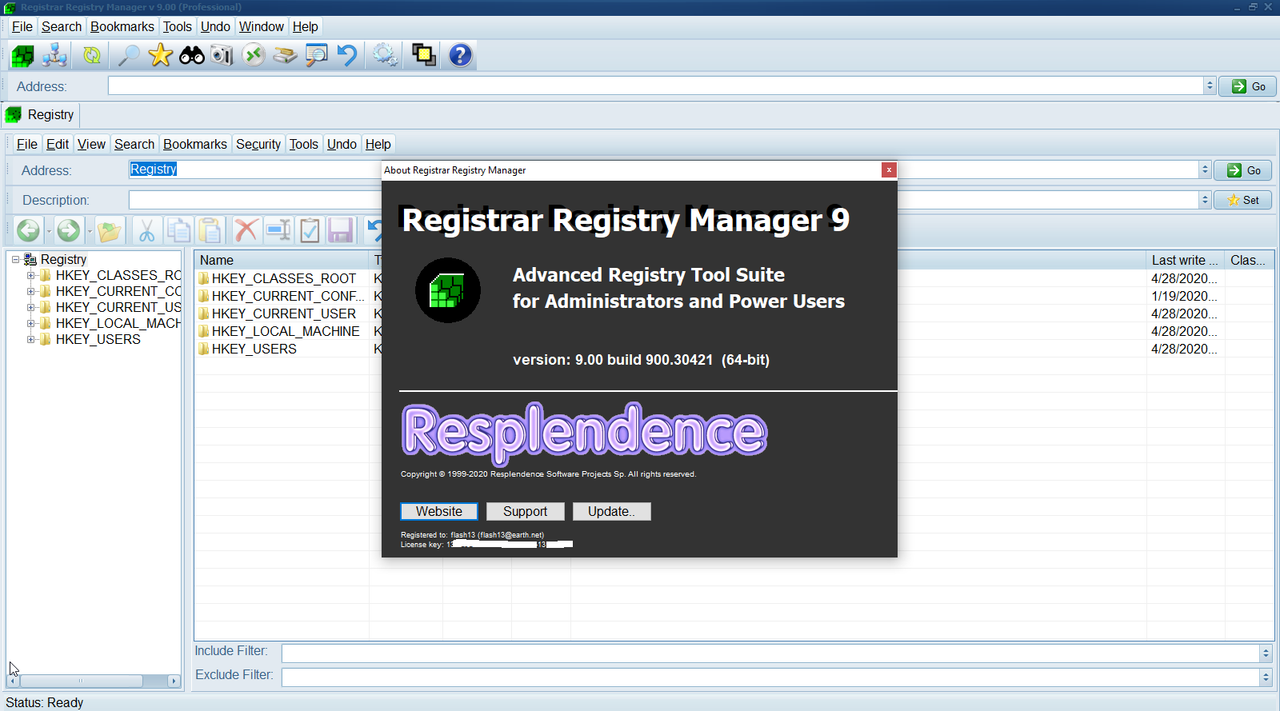1280x711 pixels.
Task: Click the Rename text-cursor icon
Action: (x=278, y=231)
